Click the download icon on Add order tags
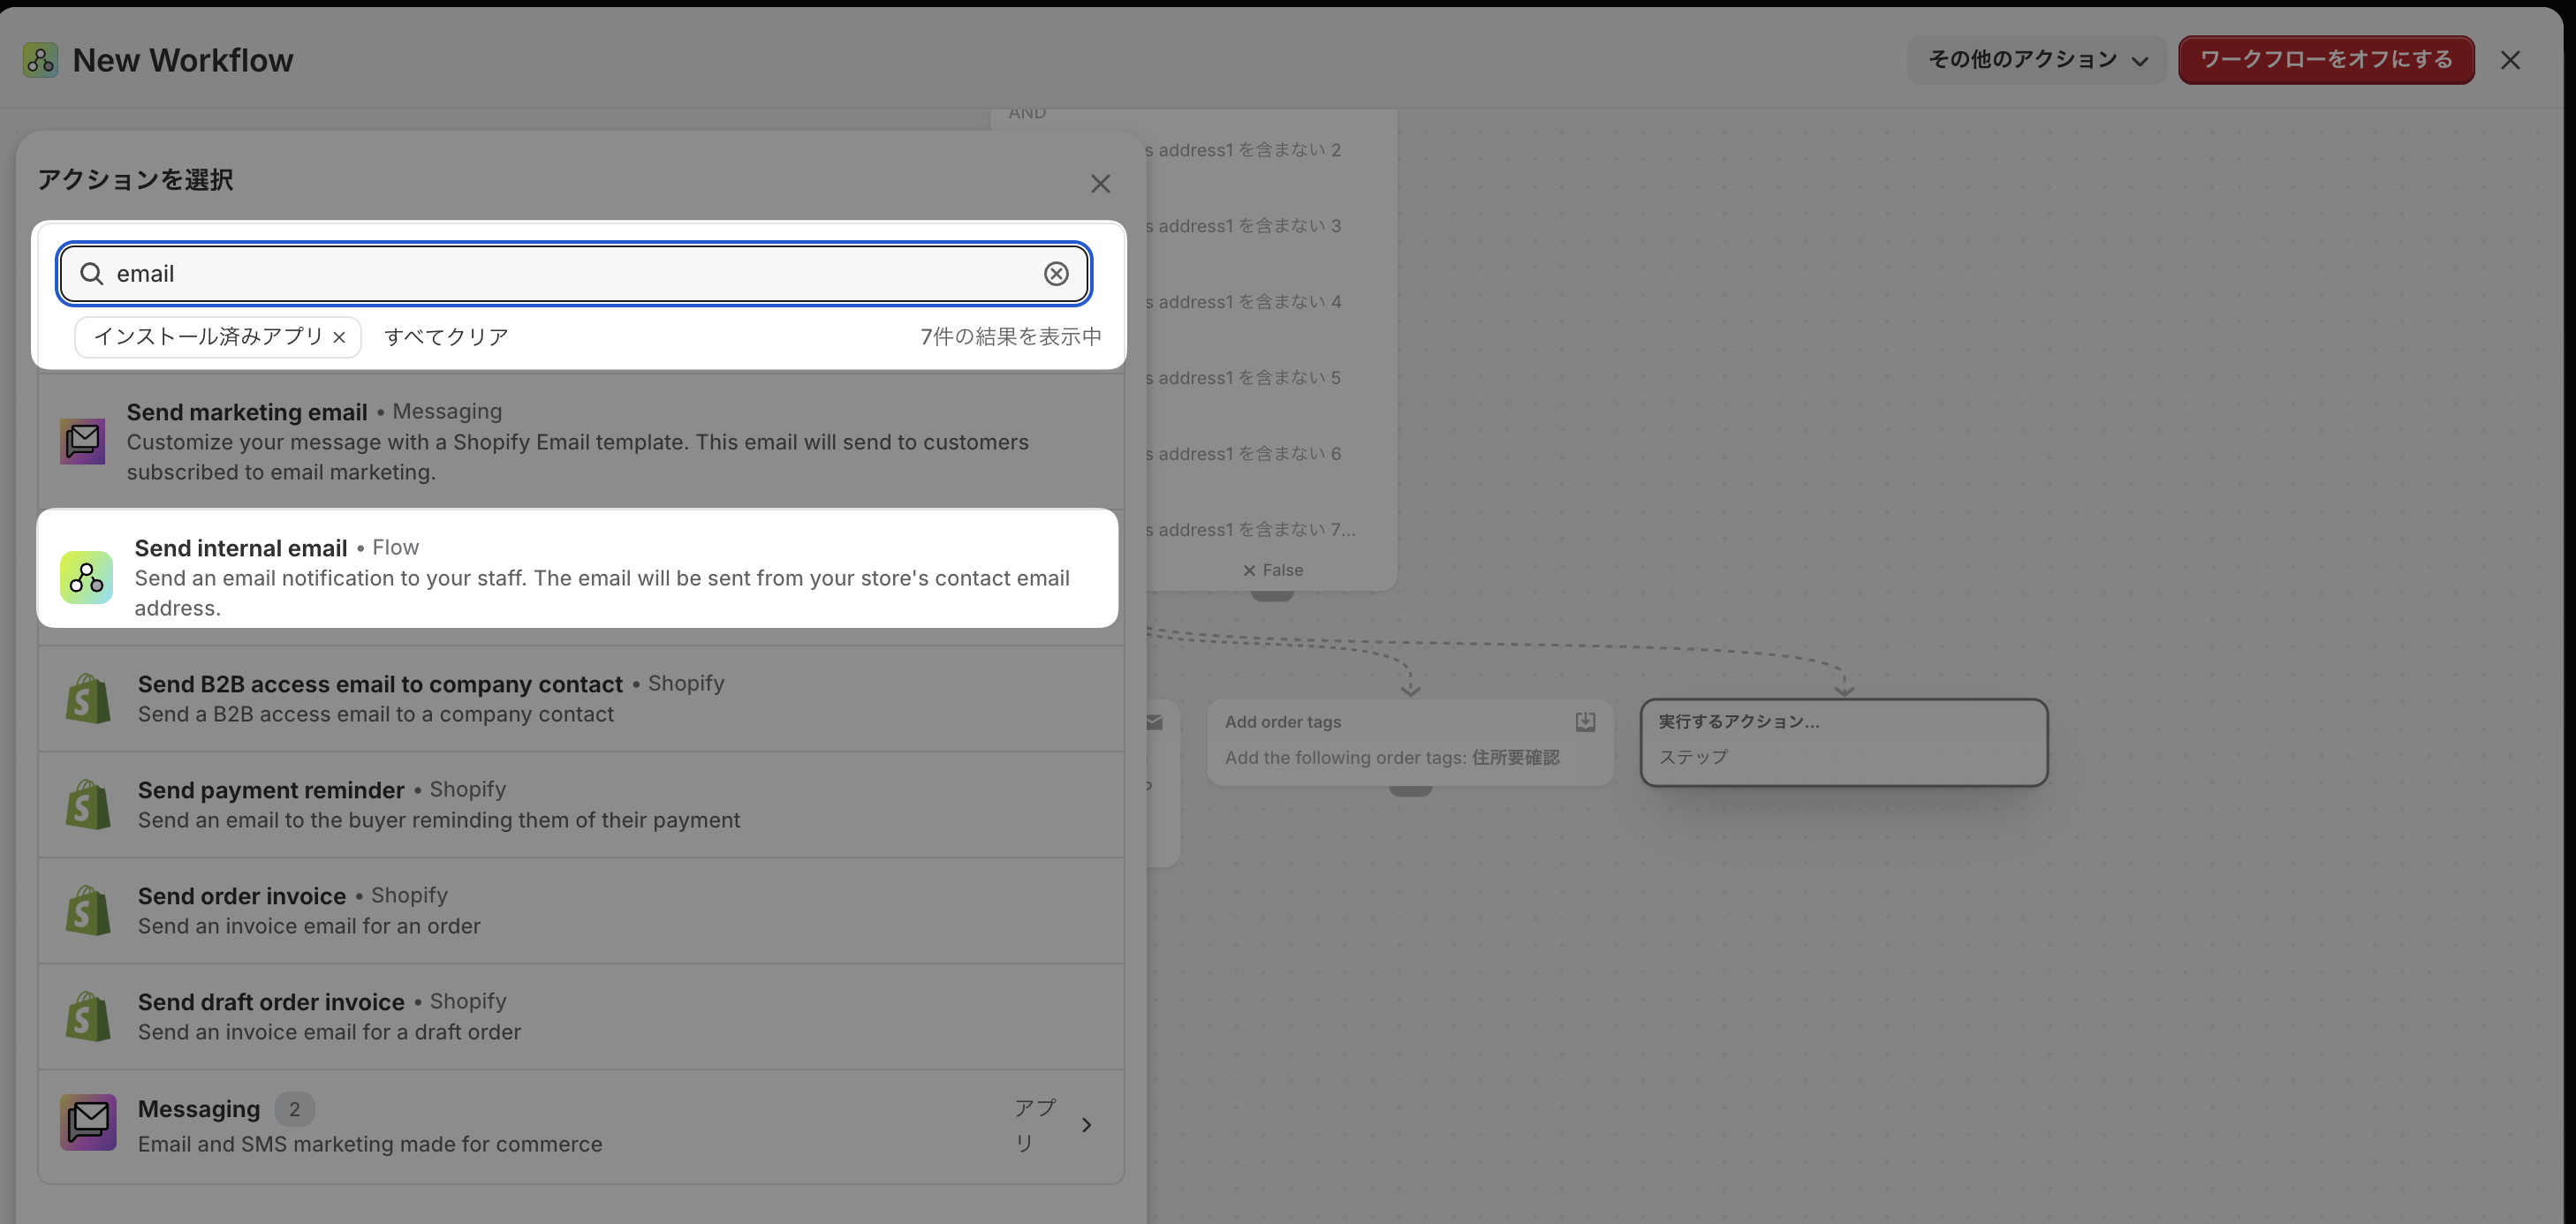Viewport: 2576px width, 1224px height. (x=1585, y=722)
